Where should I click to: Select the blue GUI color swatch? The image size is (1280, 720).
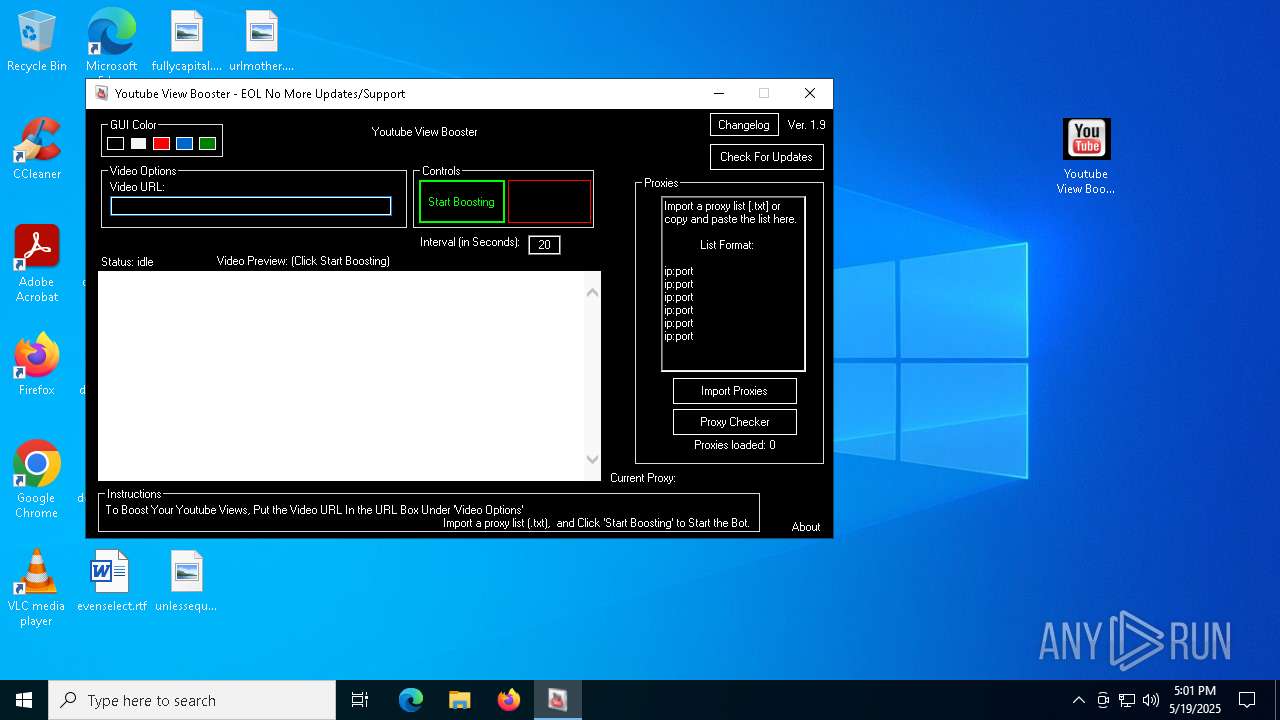184,144
